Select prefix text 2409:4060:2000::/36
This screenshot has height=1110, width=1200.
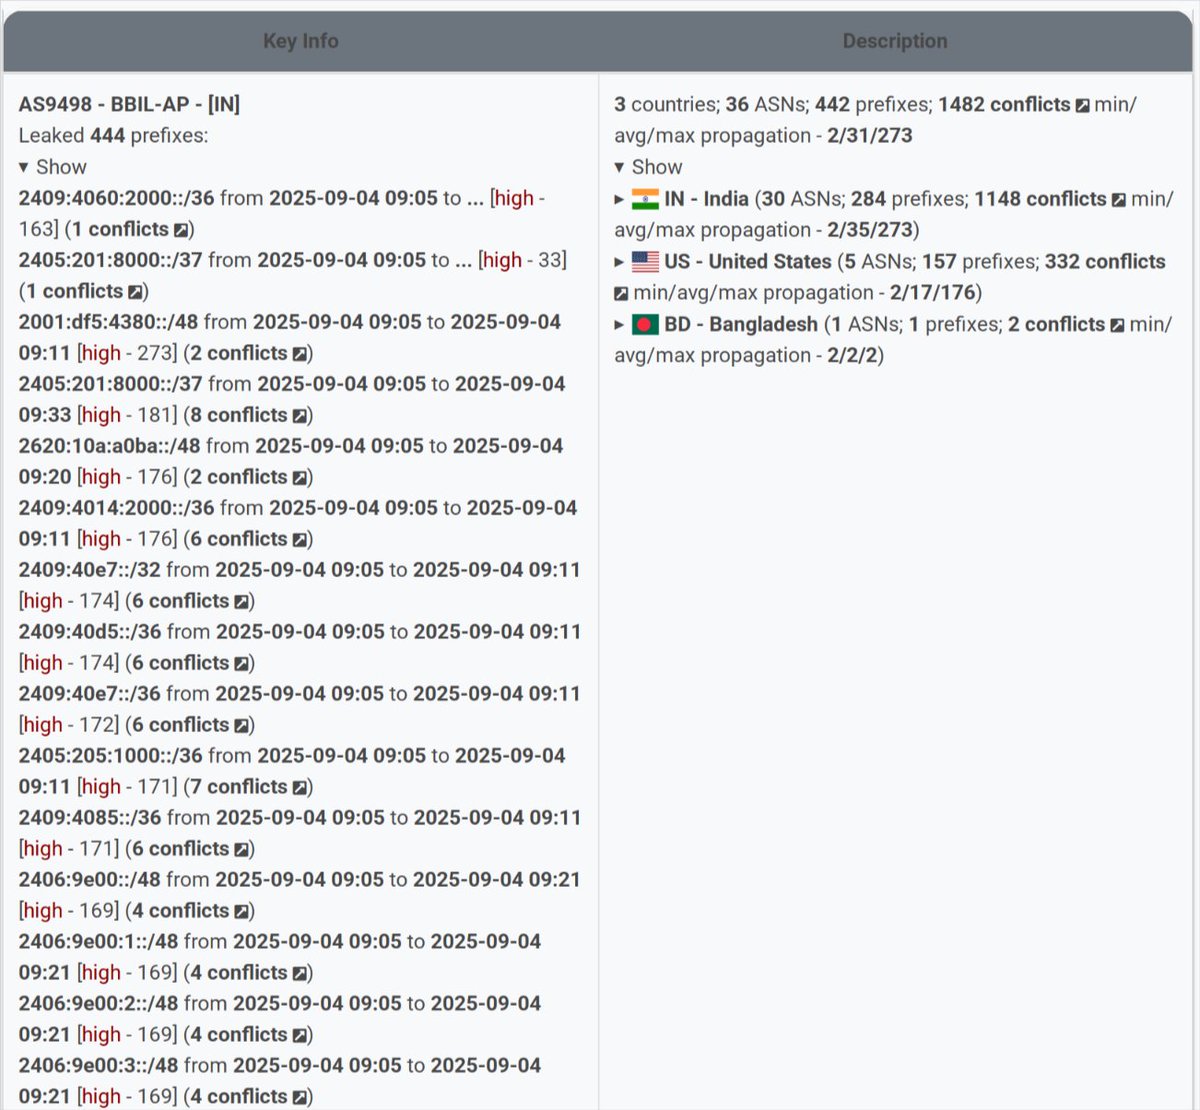116,198
